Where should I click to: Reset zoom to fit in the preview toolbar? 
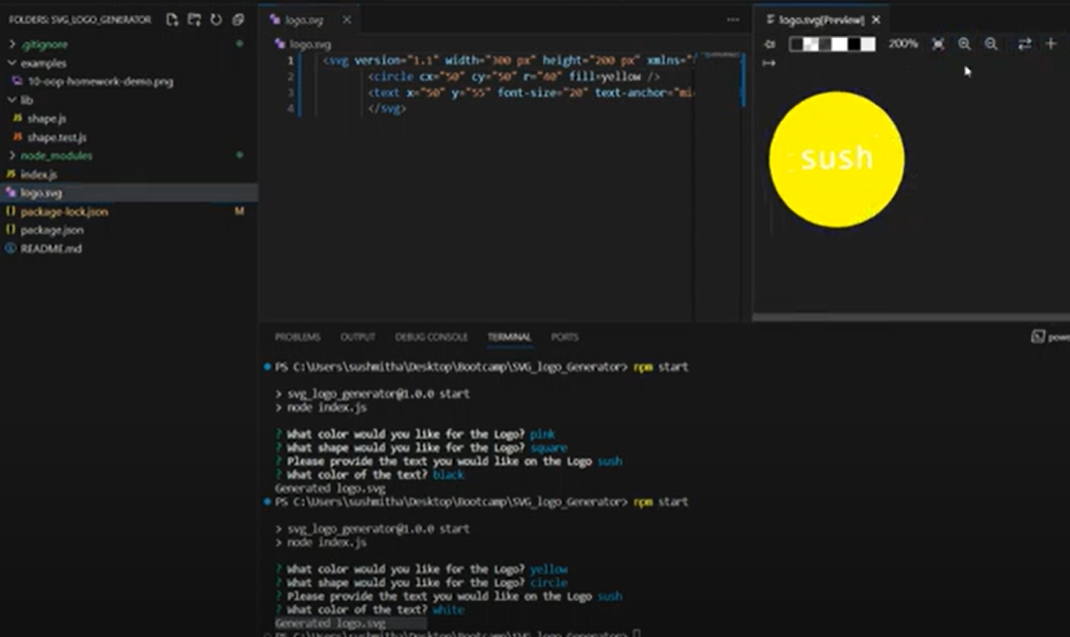click(937, 44)
